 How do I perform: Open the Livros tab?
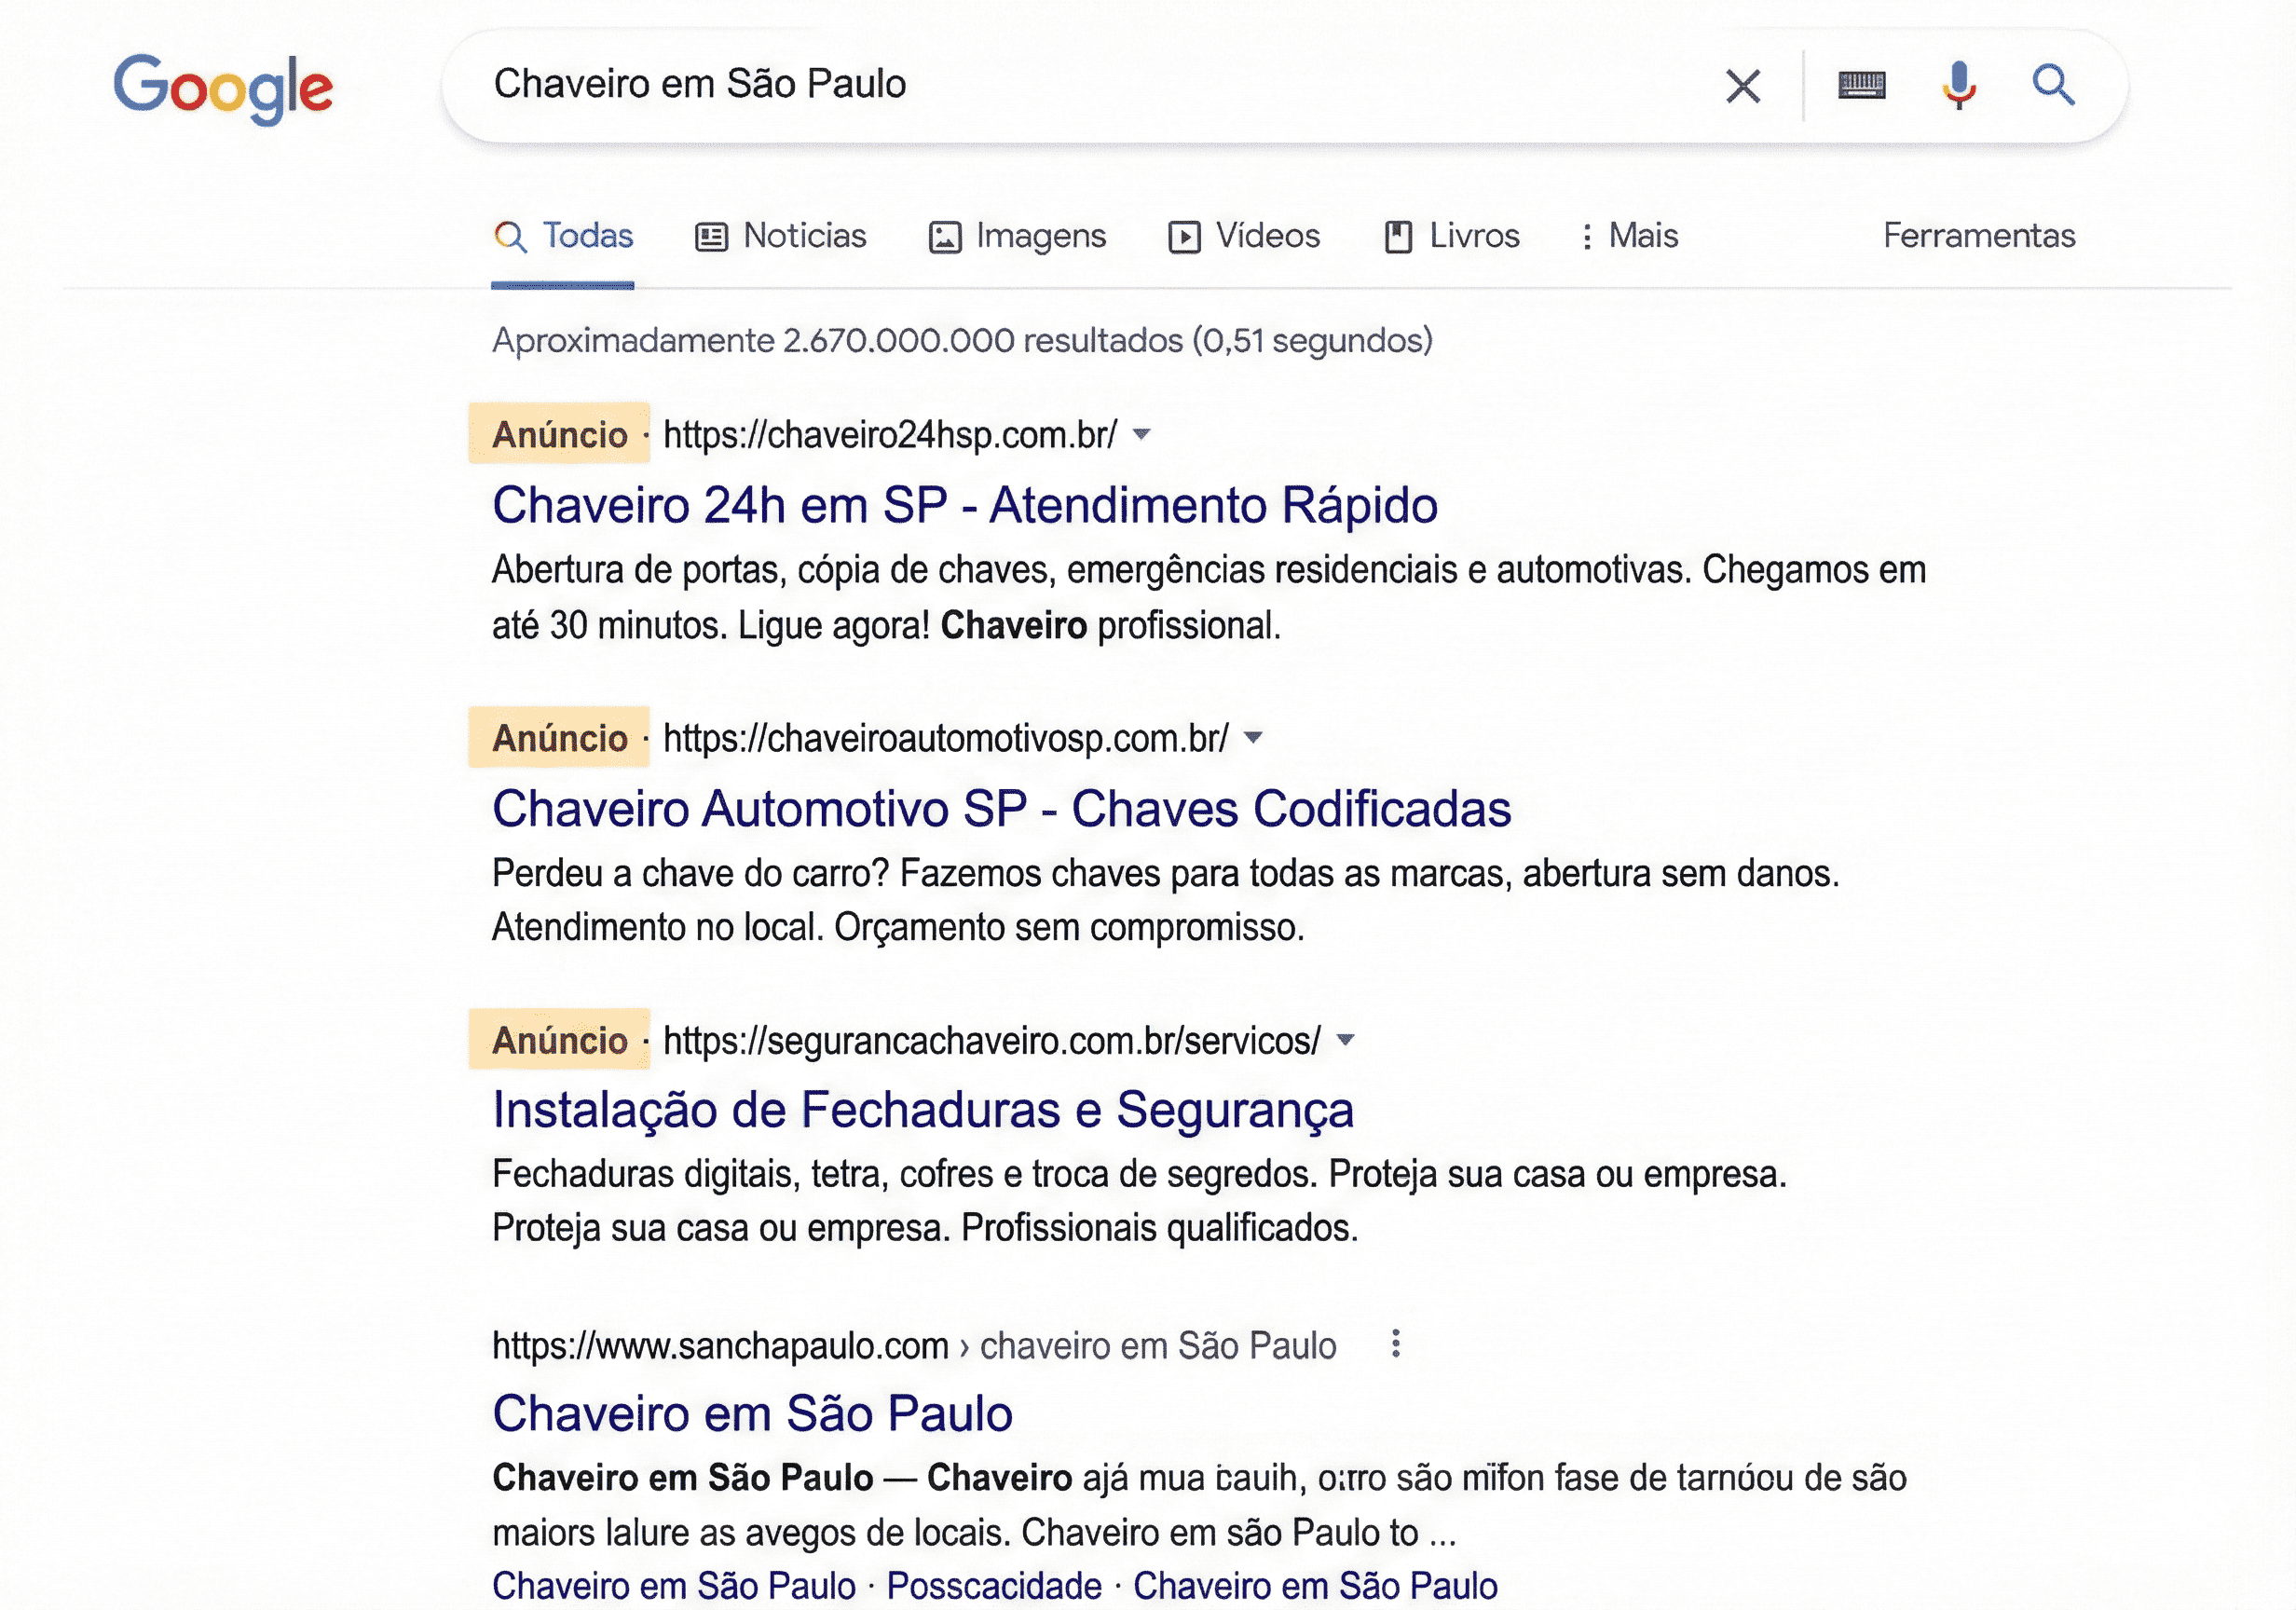tap(1452, 236)
